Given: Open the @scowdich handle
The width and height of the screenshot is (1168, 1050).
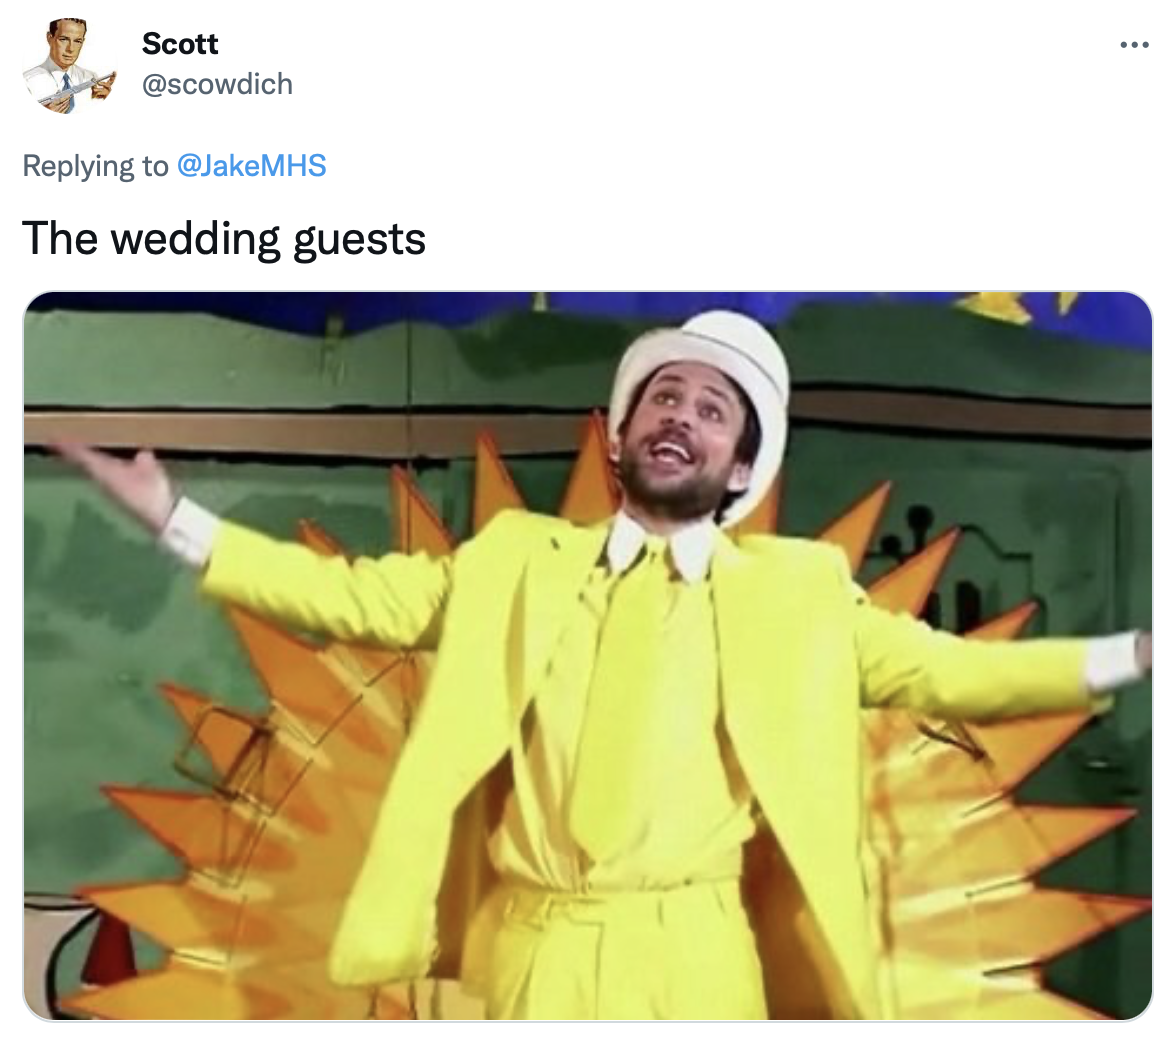Looking at the screenshot, I should click(x=217, y=84).
